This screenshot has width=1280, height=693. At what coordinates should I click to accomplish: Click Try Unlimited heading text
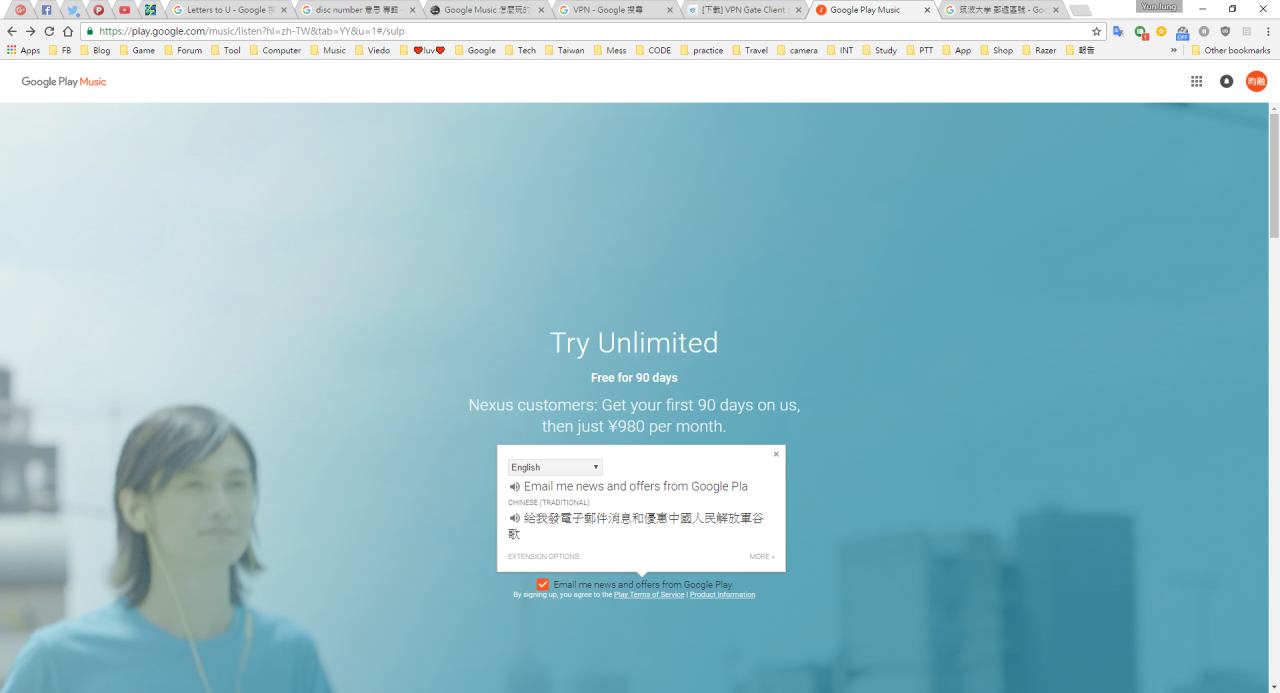(634, 343)
